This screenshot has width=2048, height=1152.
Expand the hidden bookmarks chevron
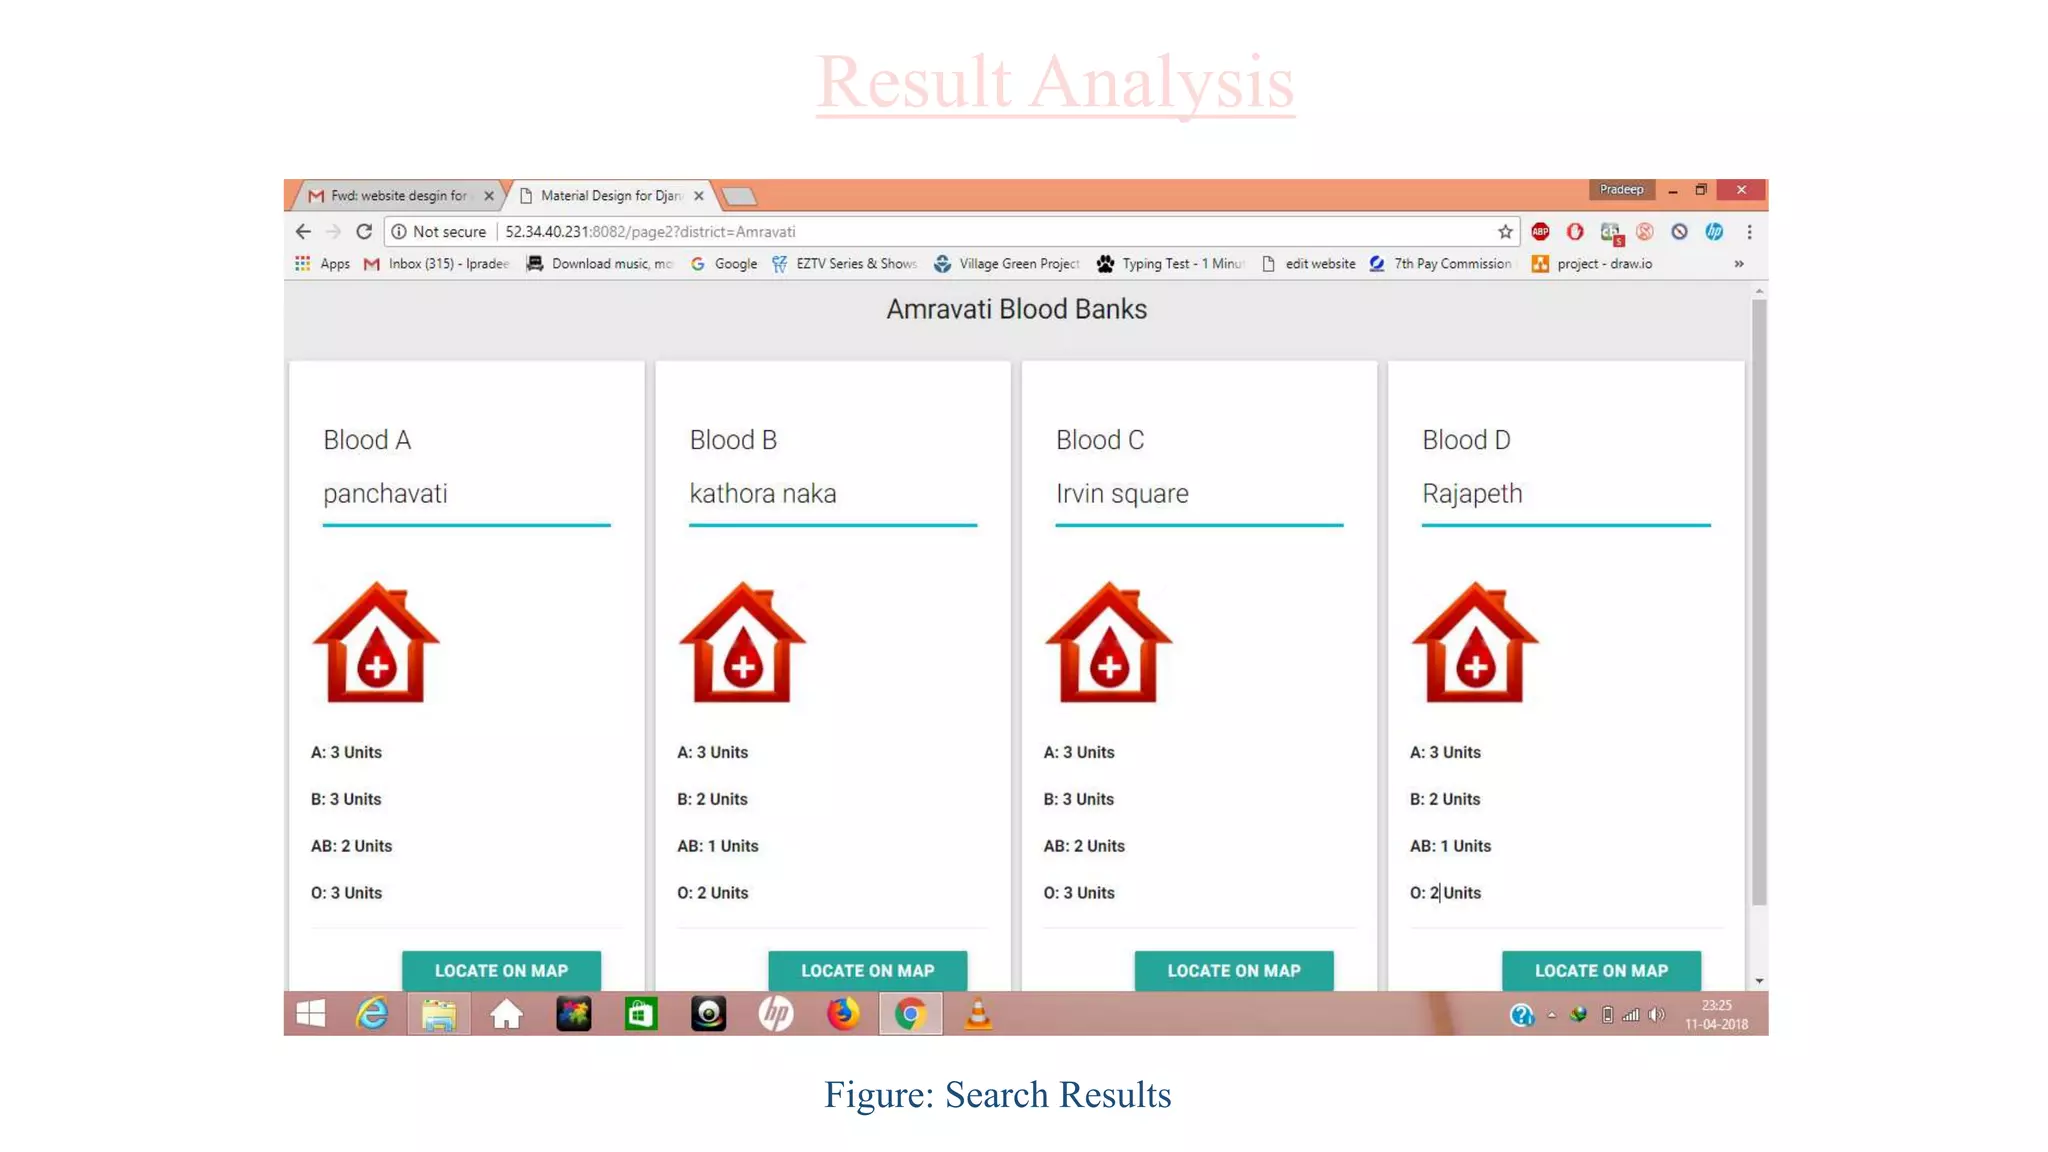tap(1739, 264)
